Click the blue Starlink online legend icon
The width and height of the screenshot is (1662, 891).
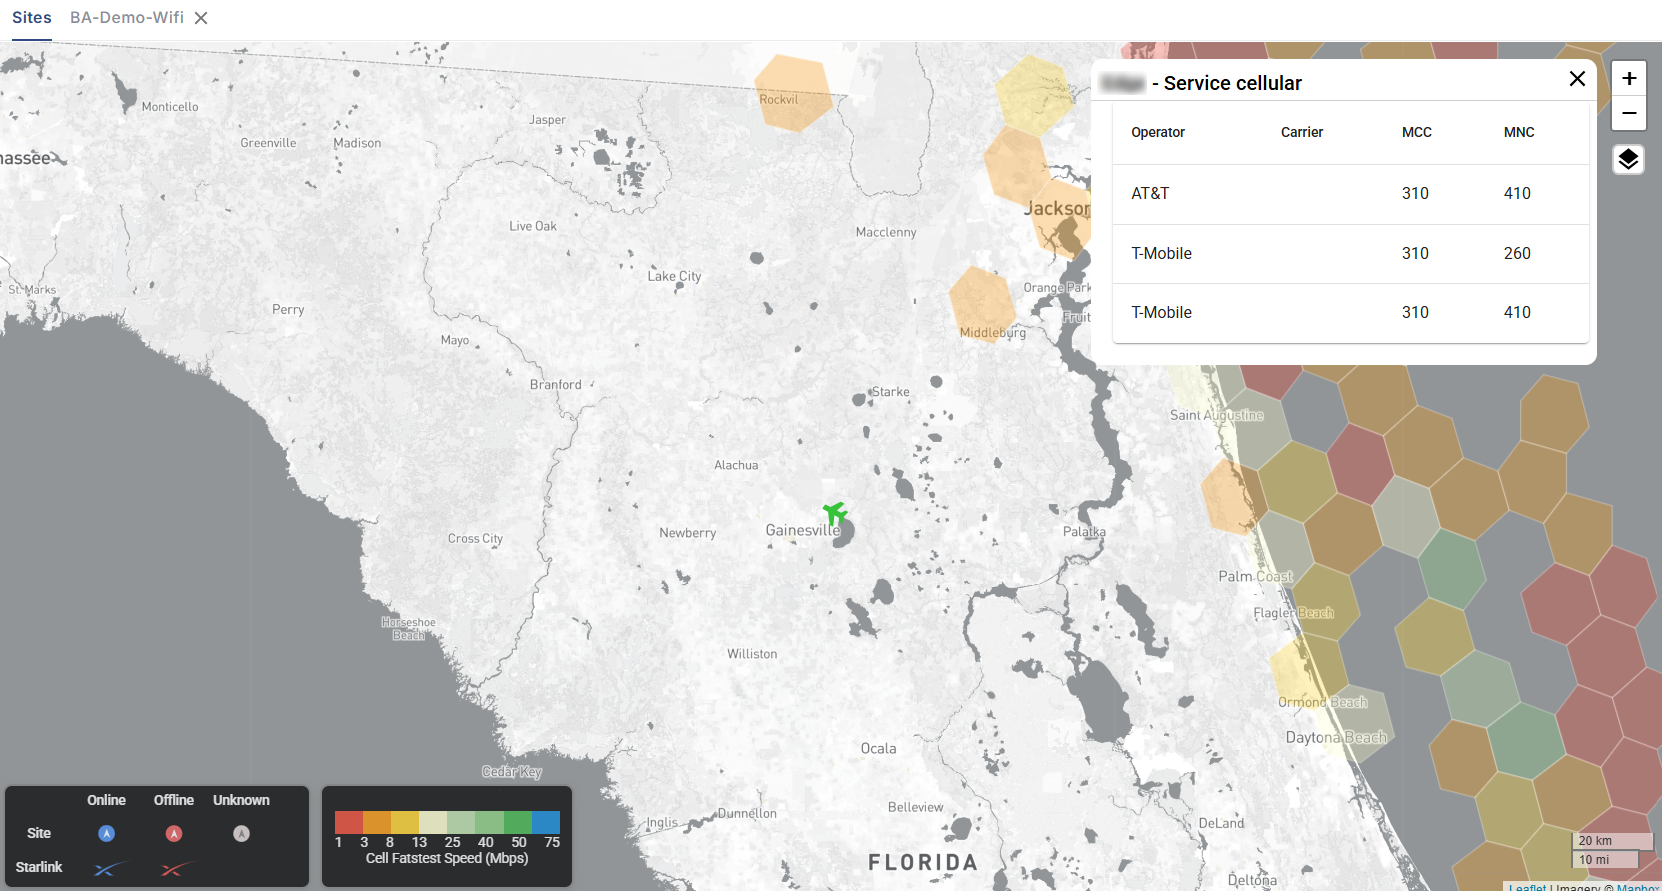coord(109,868)
